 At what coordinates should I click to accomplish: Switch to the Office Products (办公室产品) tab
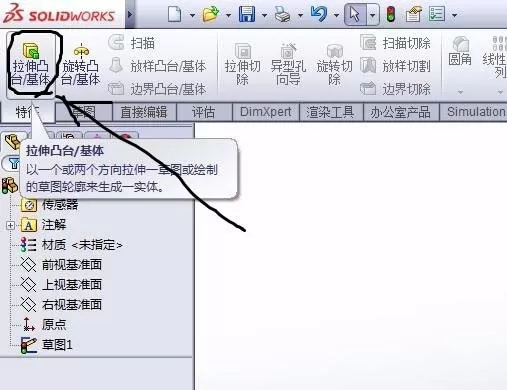pyautogui.click(x=400, y=112)
